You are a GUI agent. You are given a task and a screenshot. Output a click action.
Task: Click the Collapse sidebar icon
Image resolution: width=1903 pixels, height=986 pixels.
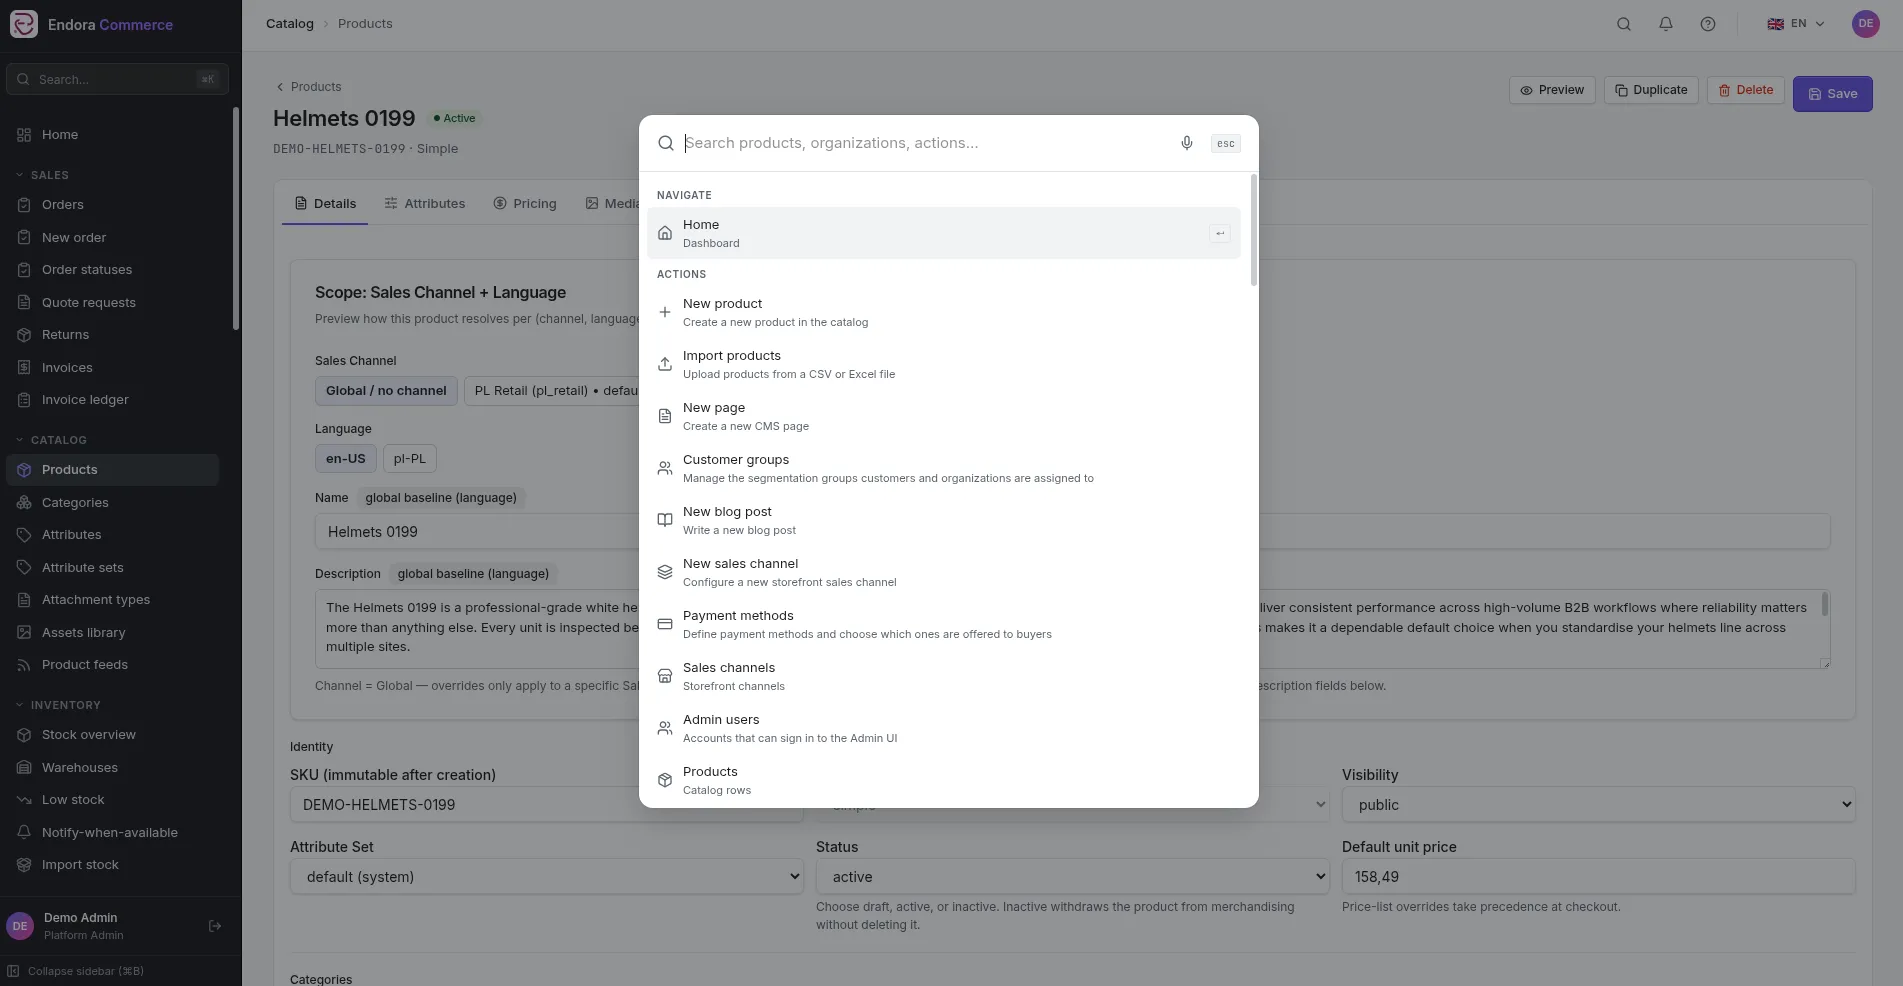pos(13,971)
